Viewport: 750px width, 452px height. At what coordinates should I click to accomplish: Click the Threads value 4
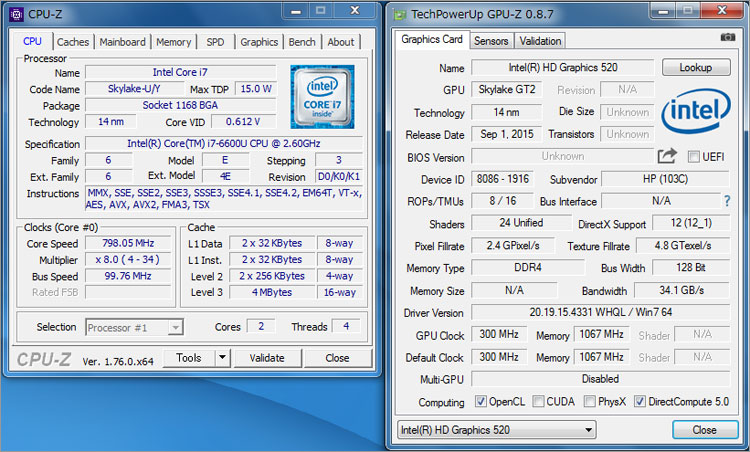tap(346, 326)
